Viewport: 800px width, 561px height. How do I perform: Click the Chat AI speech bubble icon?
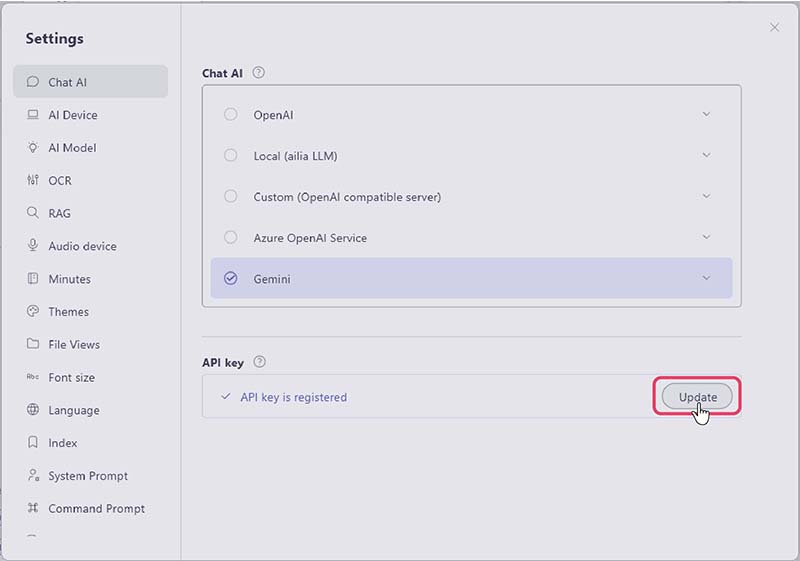(33, 82)
